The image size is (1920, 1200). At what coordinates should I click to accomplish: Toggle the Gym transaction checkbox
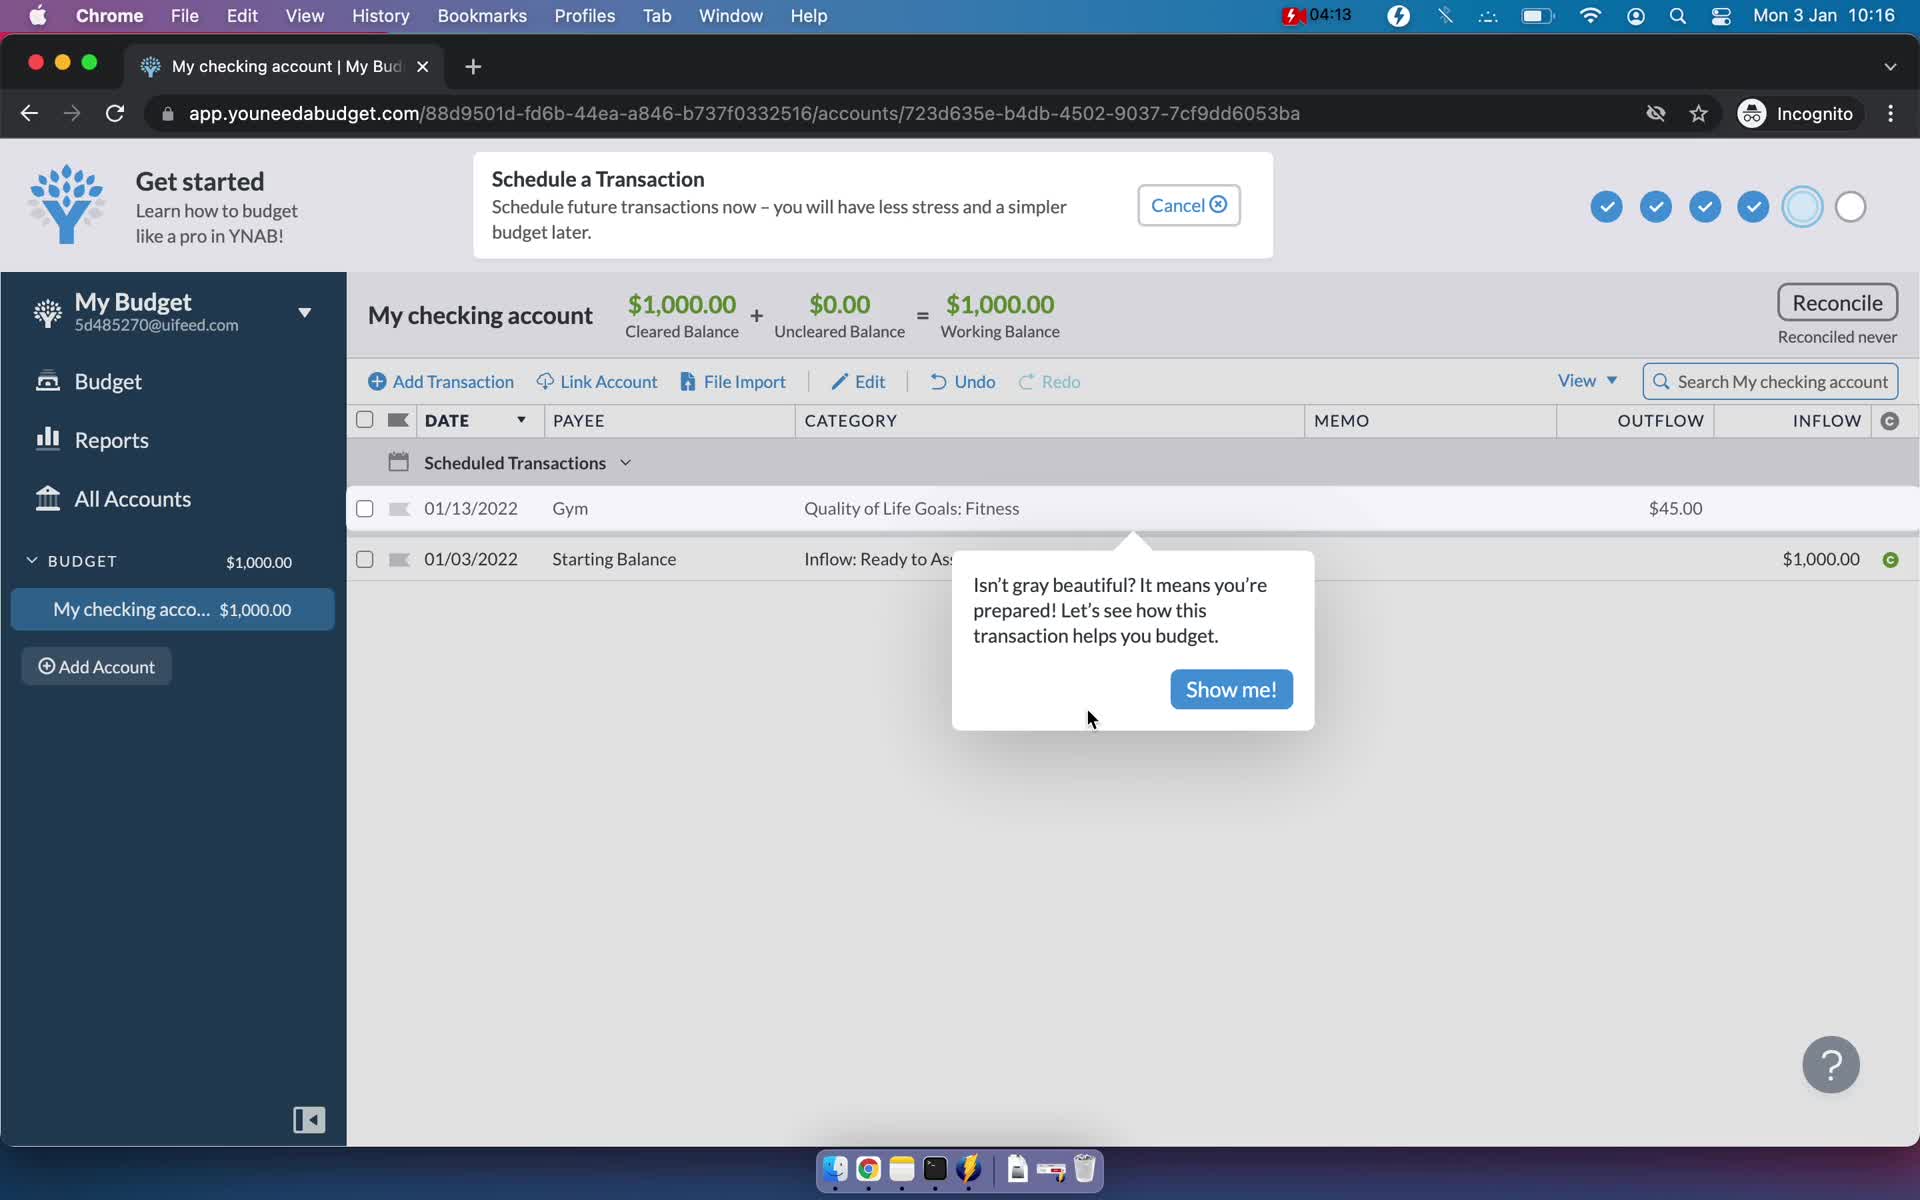[x=364, y=507]
